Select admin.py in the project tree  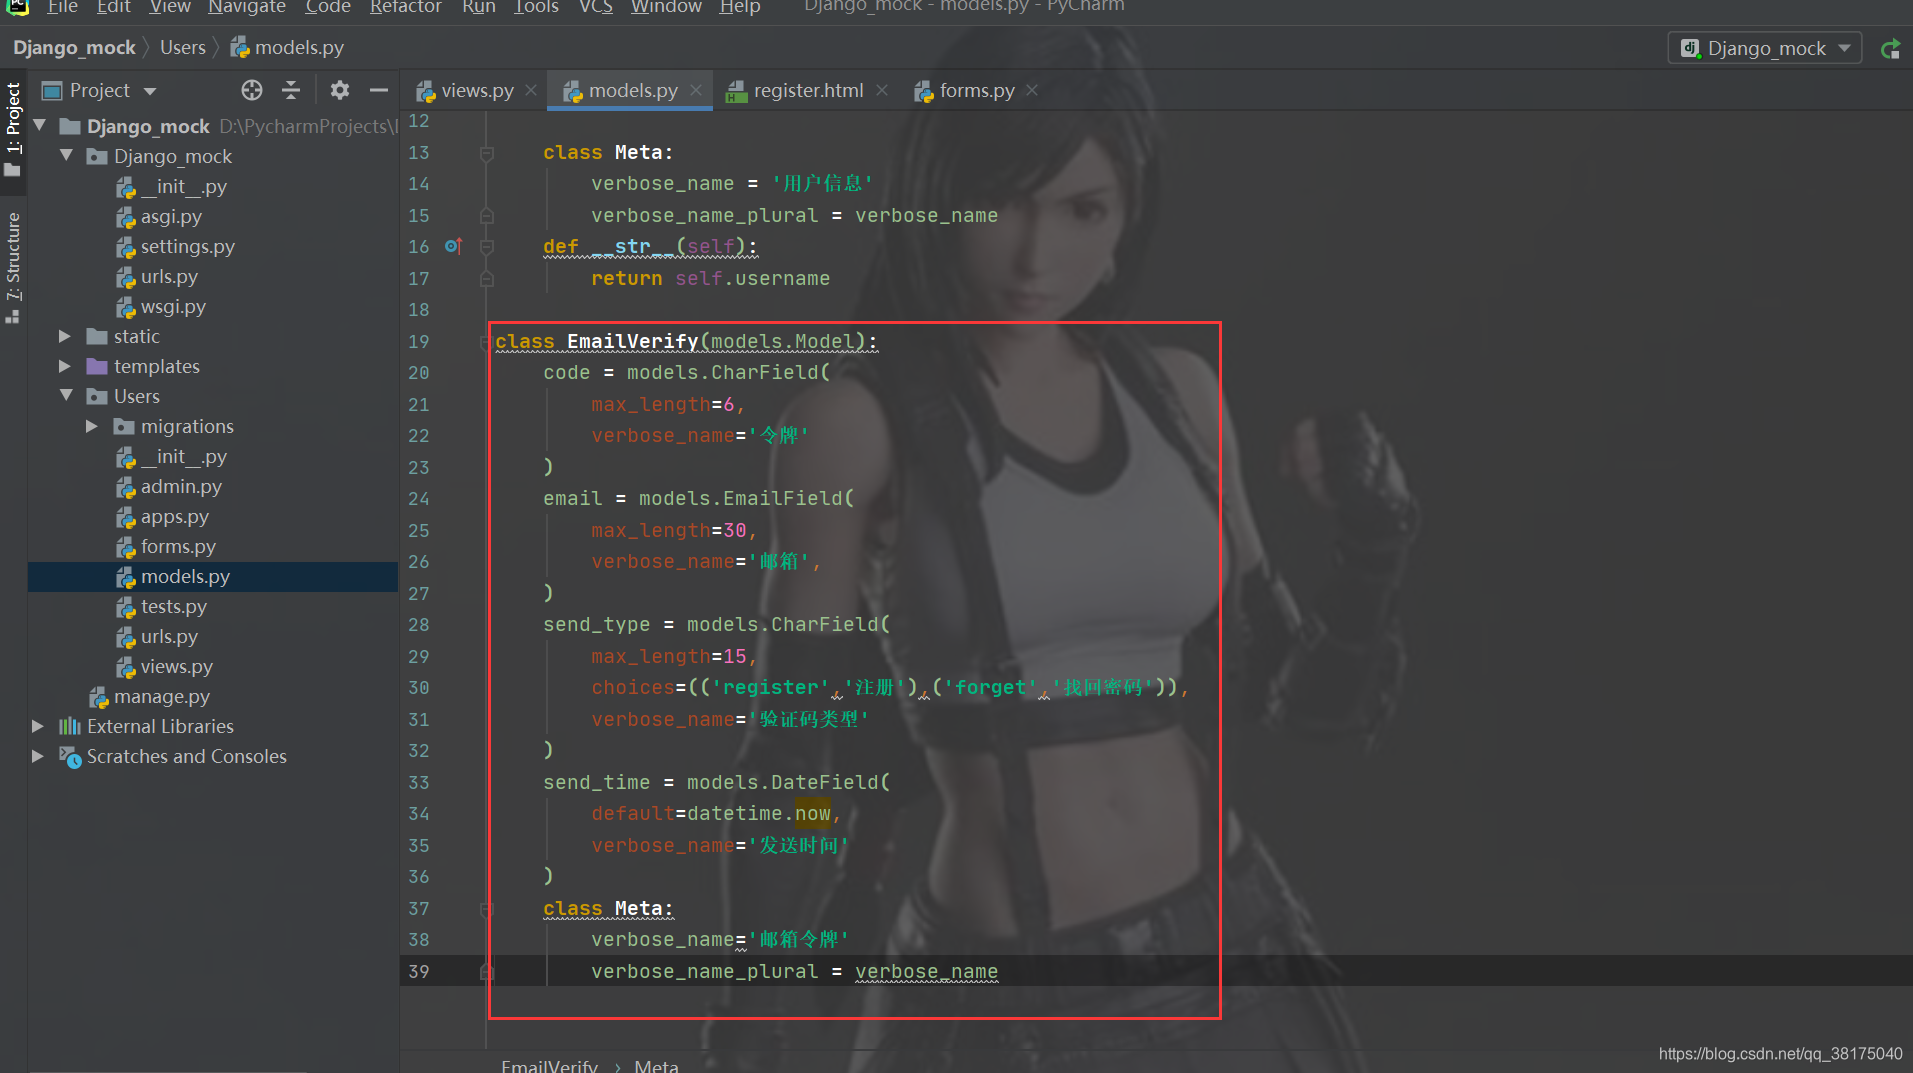click(181, 486)
